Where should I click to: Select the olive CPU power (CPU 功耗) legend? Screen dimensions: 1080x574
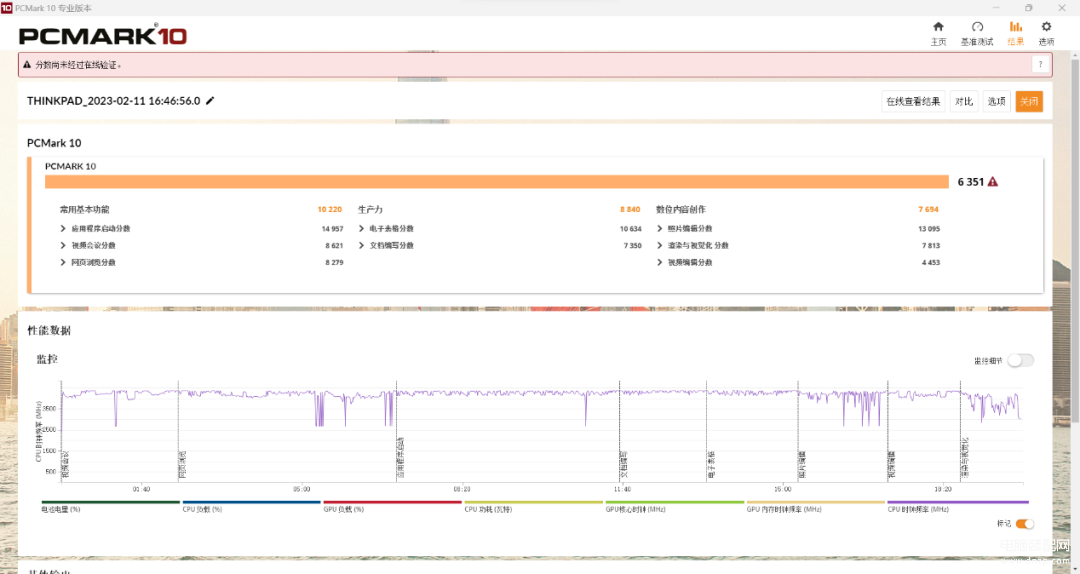[x=534, y=506]
